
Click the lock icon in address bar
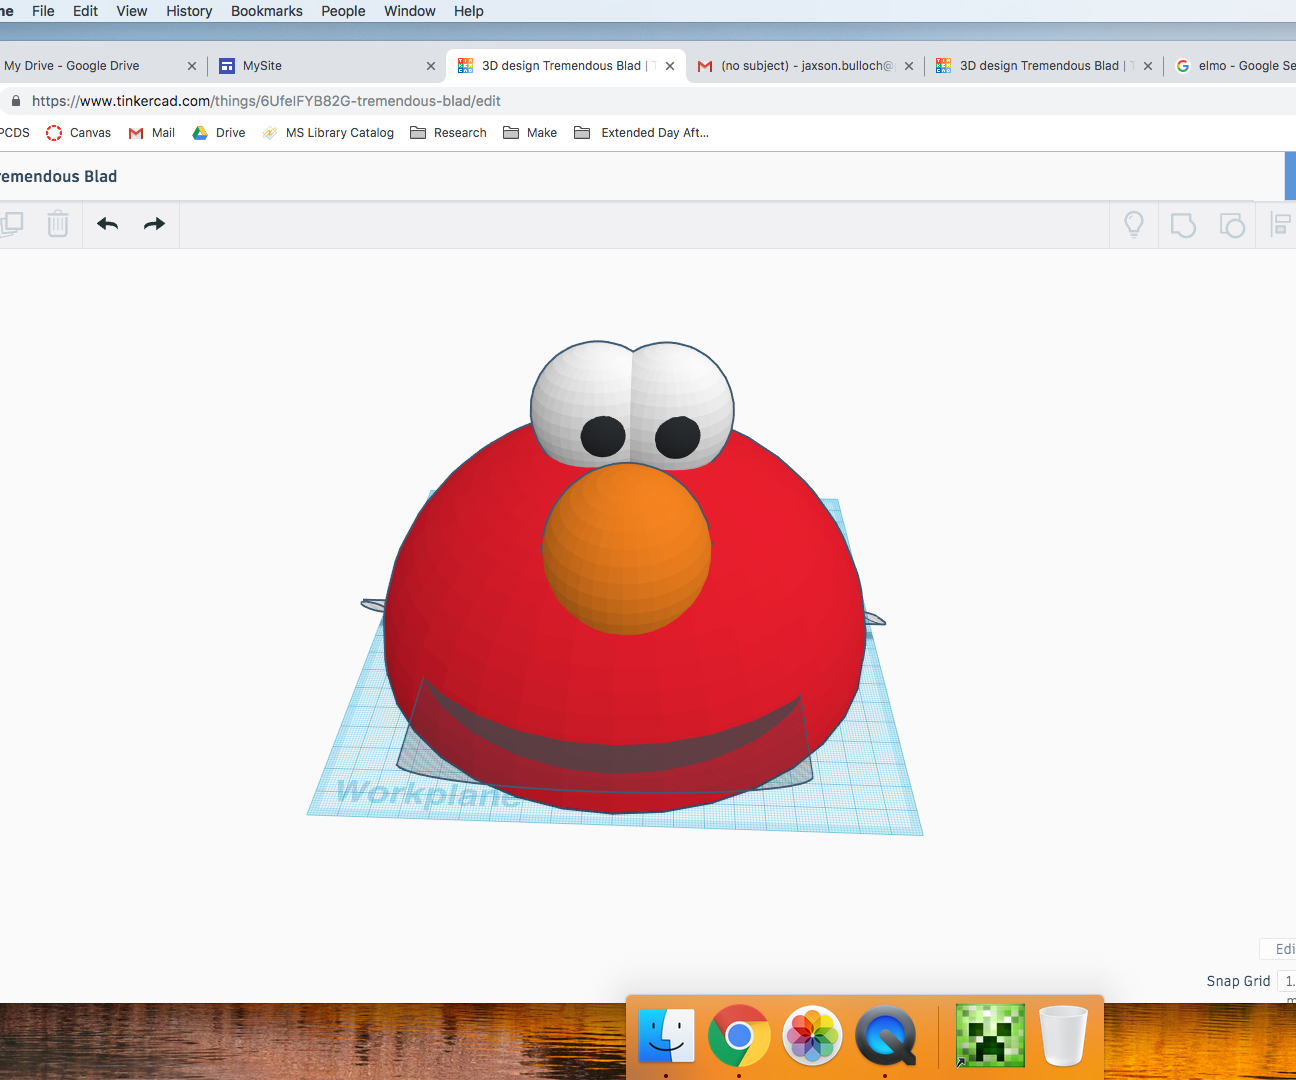point(15,101)
